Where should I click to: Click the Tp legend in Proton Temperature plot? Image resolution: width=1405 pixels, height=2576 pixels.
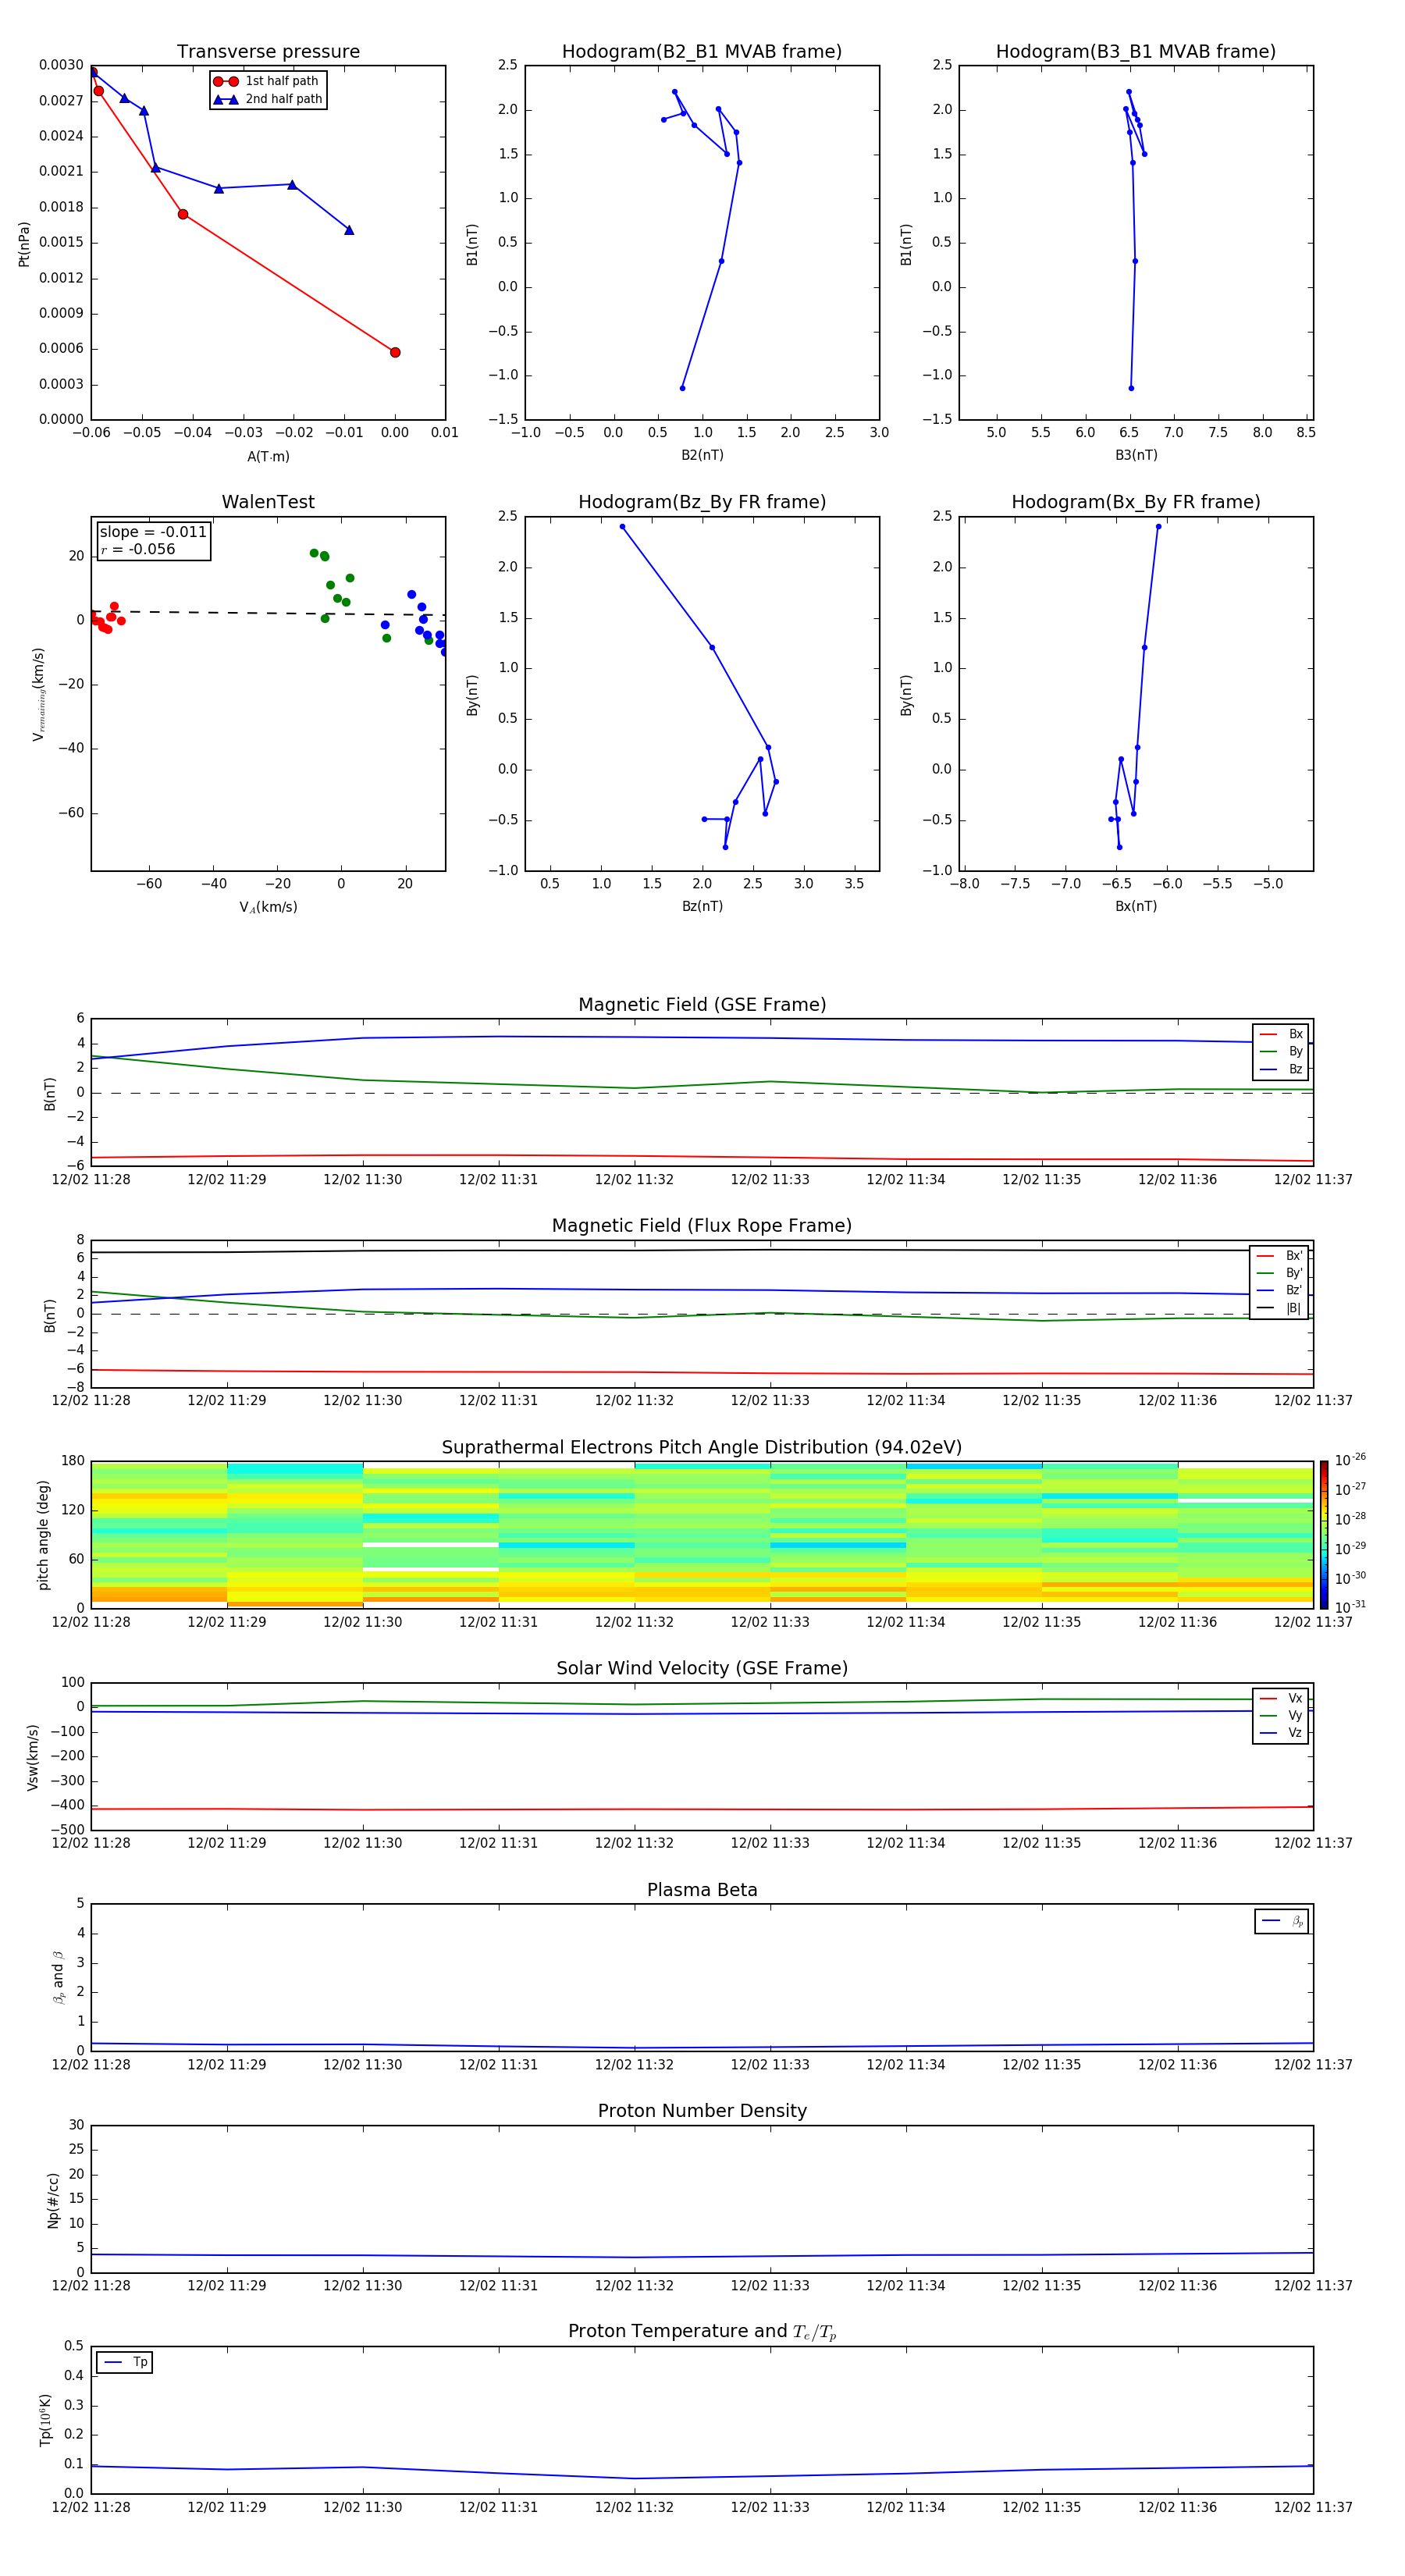[125, 2362]
